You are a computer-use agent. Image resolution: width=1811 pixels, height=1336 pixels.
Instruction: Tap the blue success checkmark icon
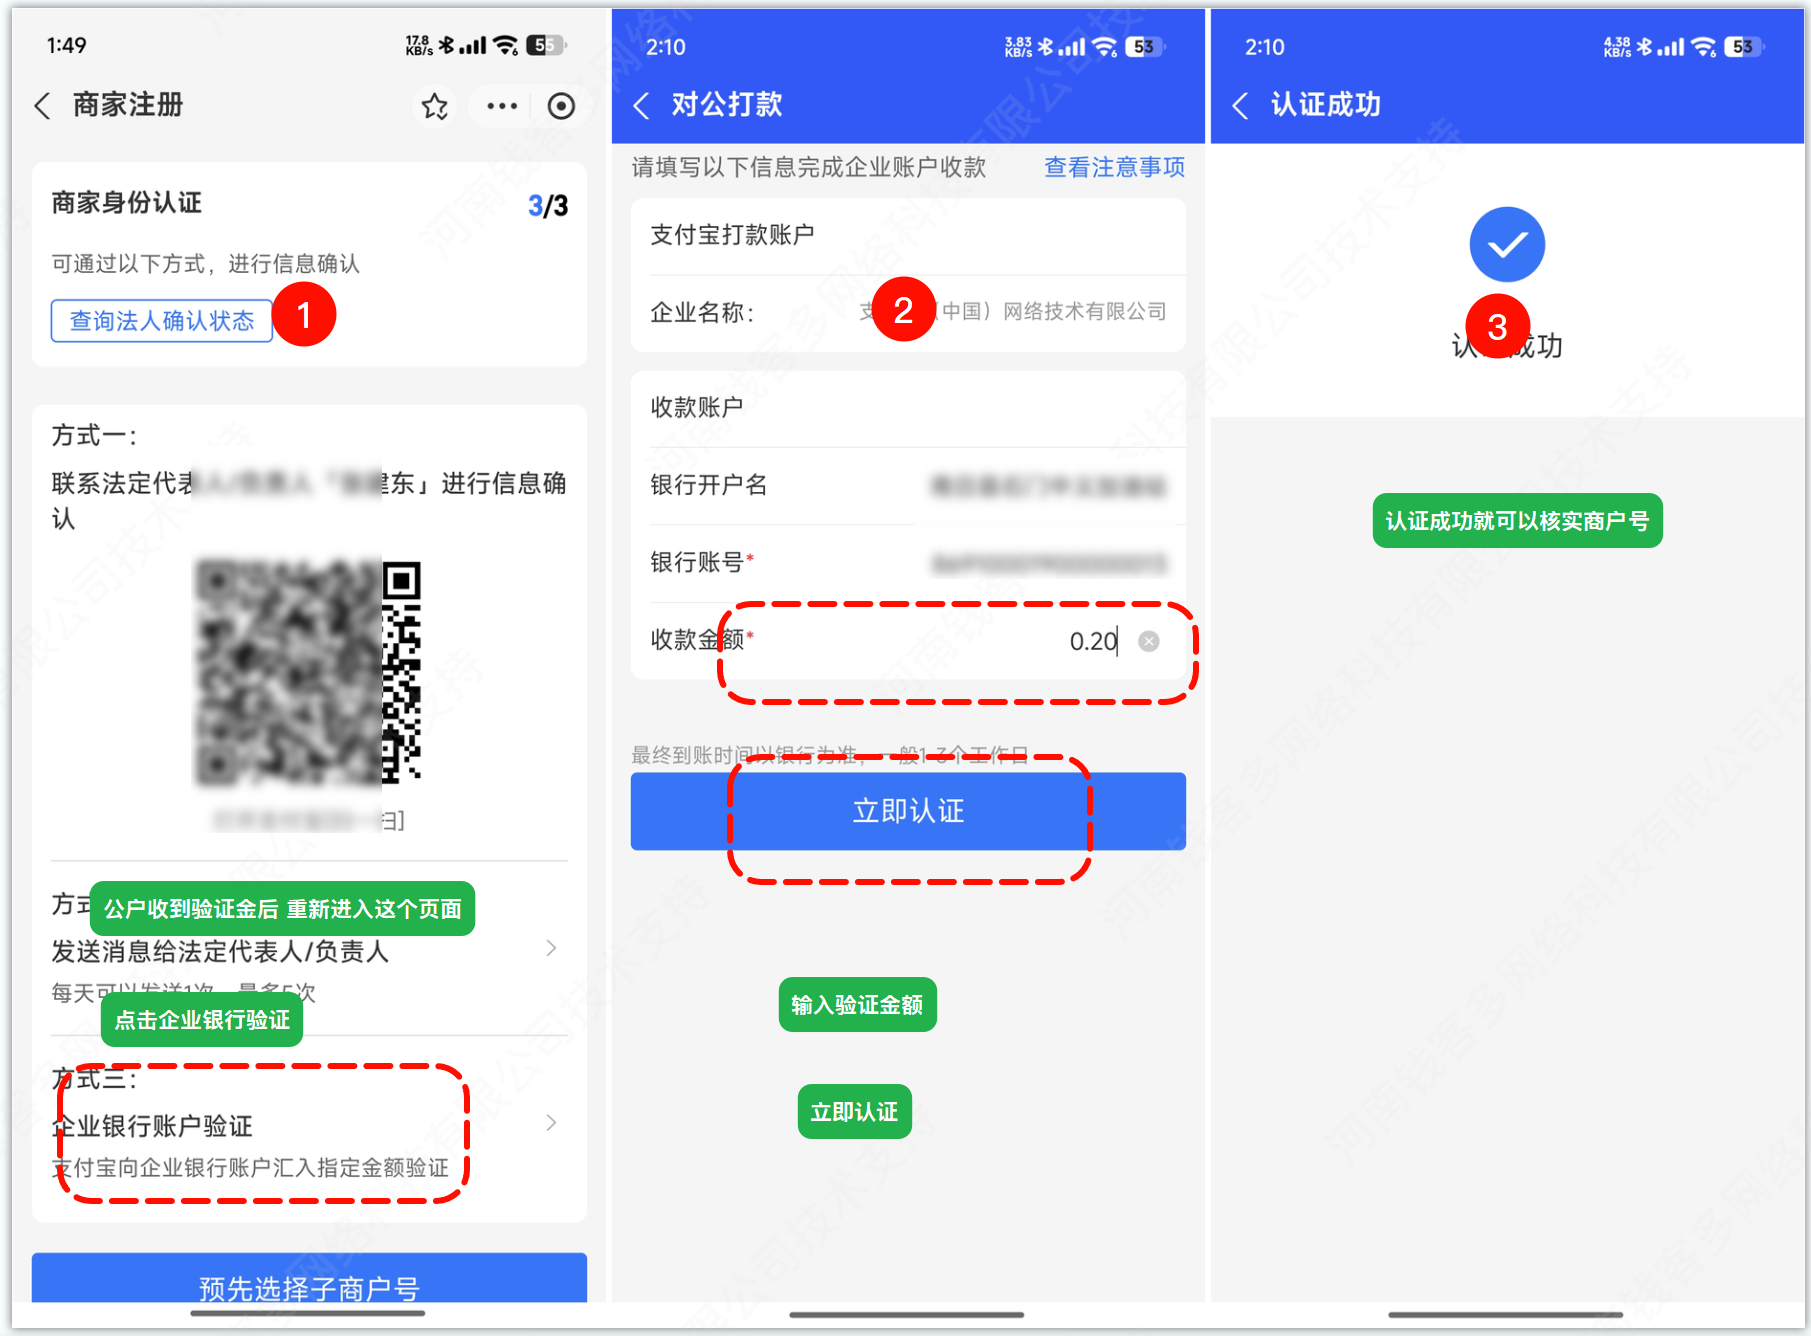pyautogui.click(x=1506, y=245)
